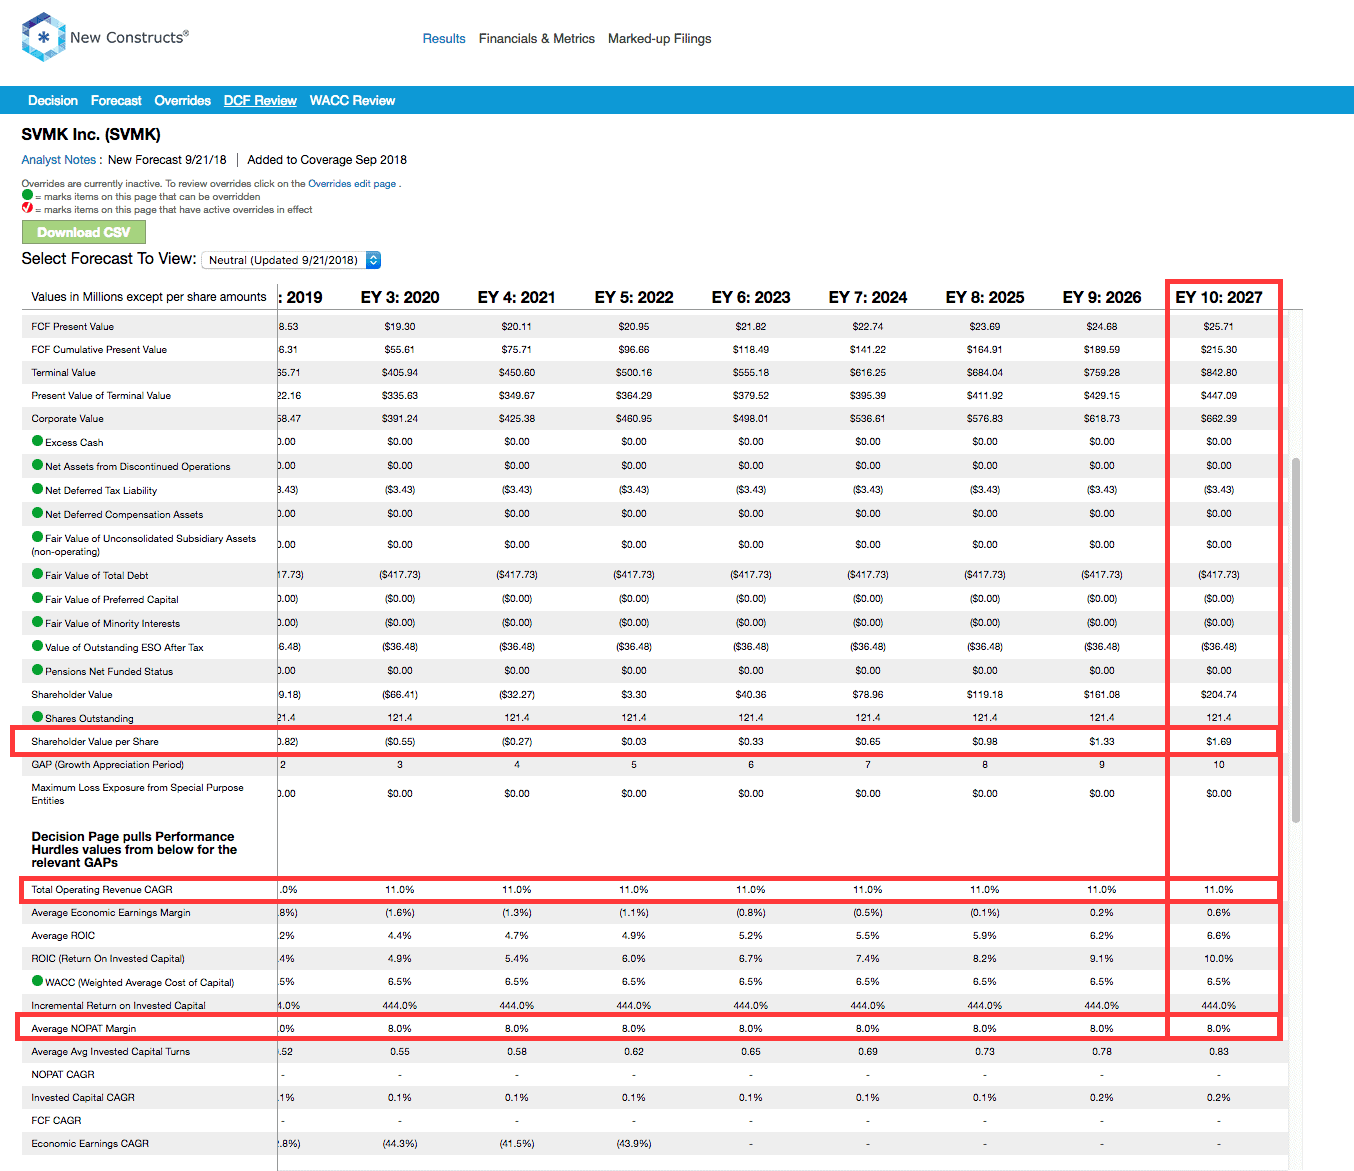Open the DCF Review page
The image size is (1354, 1171).
[260, 101]
